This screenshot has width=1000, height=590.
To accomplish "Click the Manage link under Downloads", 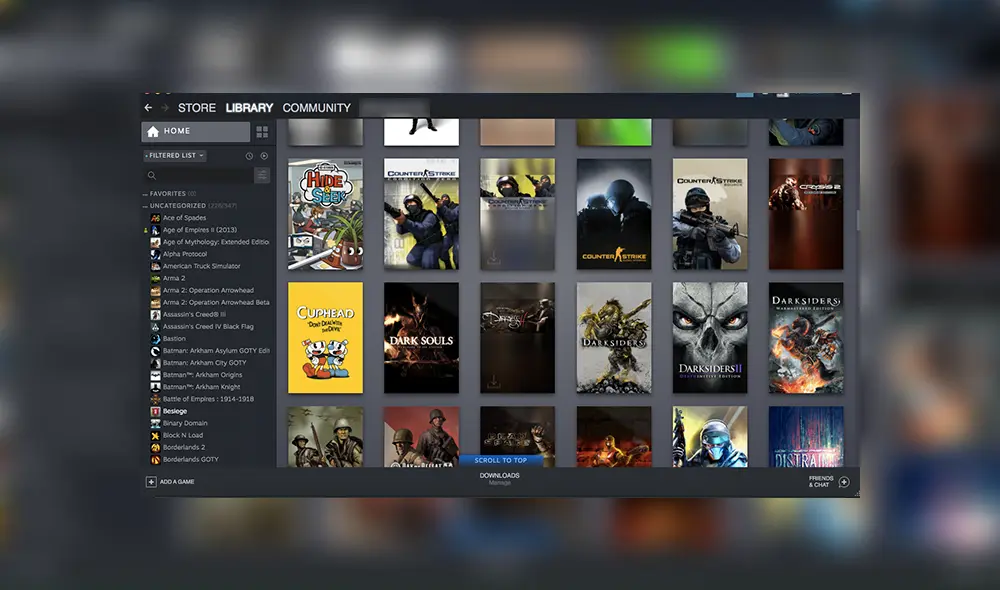I will click(497, 481).
